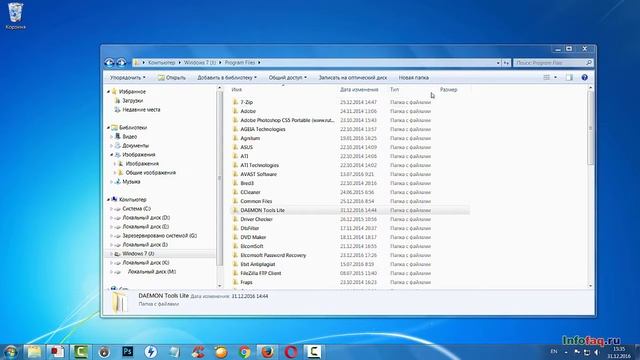Click the Common Files folder name

(256, 201)
